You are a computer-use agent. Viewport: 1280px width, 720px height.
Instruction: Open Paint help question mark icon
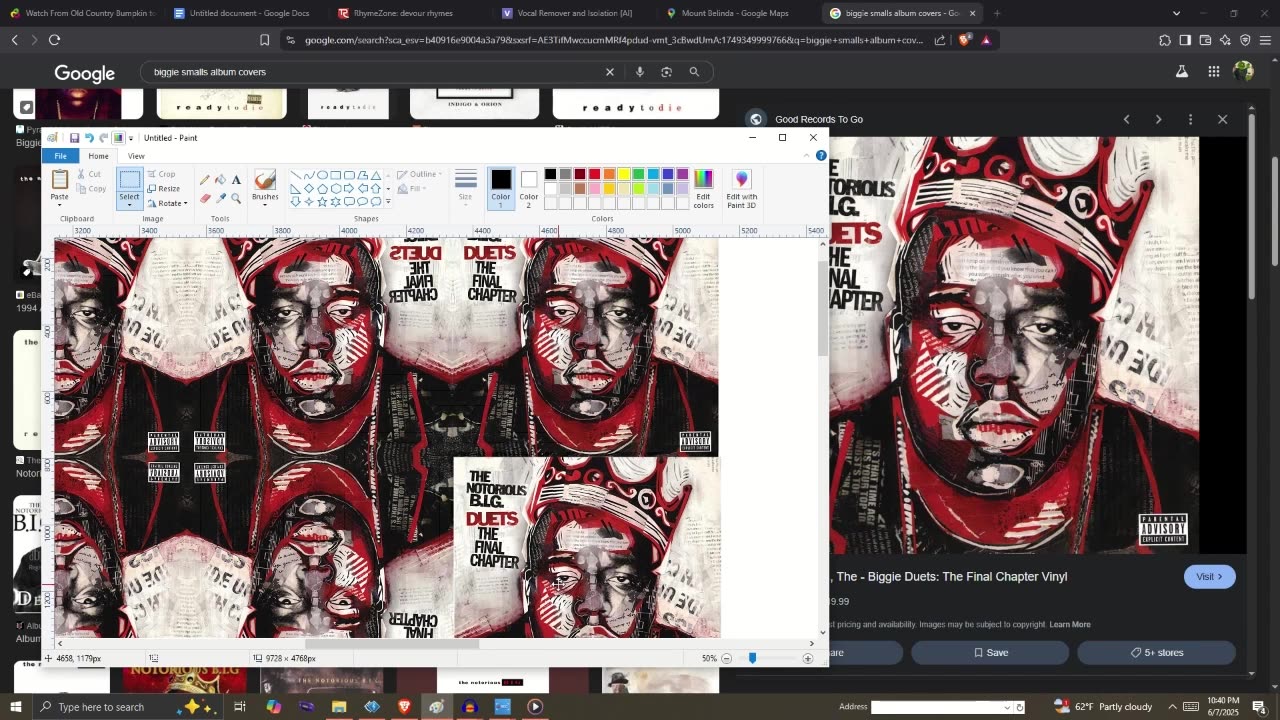(821, 156)
